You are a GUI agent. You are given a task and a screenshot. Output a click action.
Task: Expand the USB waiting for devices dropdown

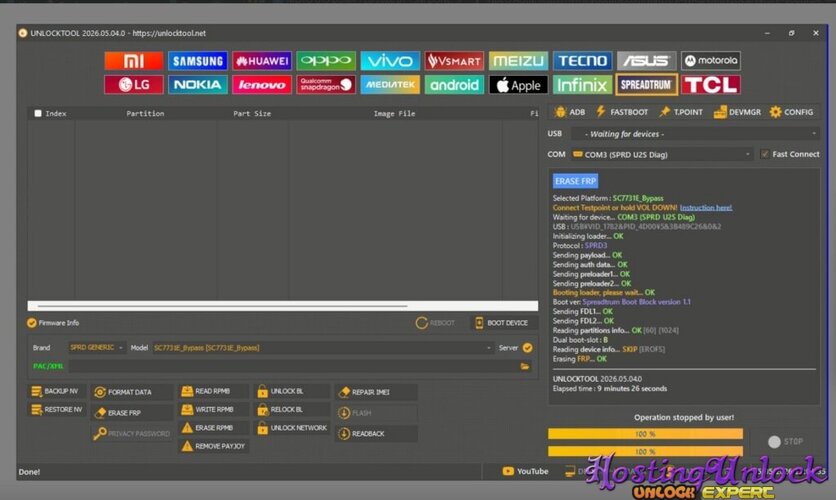pos(695,134)
